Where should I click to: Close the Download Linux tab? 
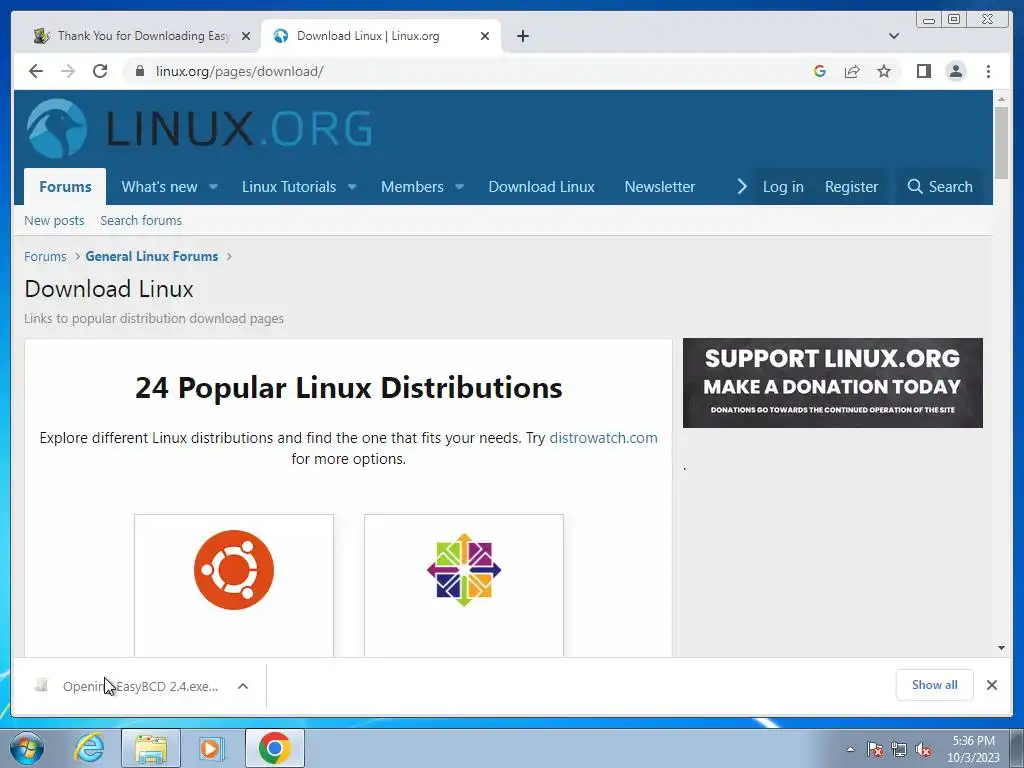click(x=485, y=36)
